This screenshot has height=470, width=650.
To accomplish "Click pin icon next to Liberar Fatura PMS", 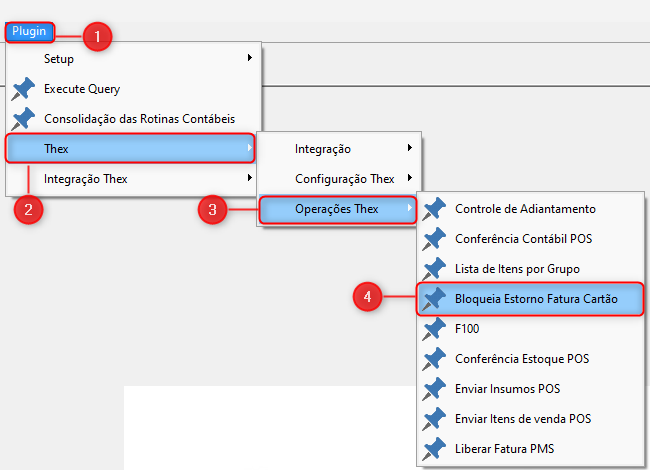I will pos(435,449).
